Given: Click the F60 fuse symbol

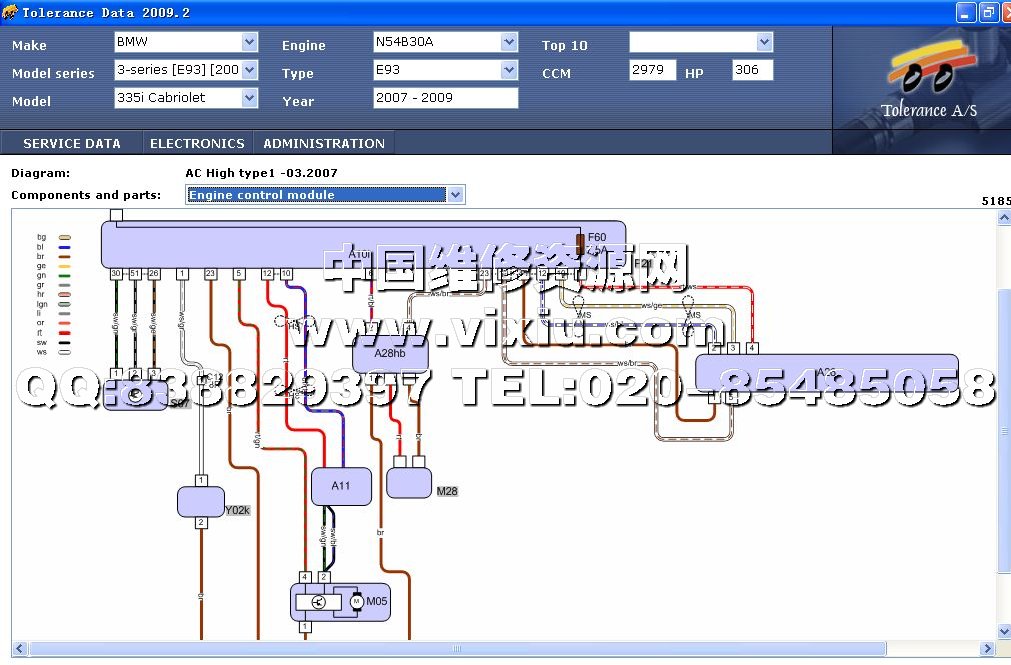Looking at the screenshot, I should pyautogui.click(x=580, y=243).
